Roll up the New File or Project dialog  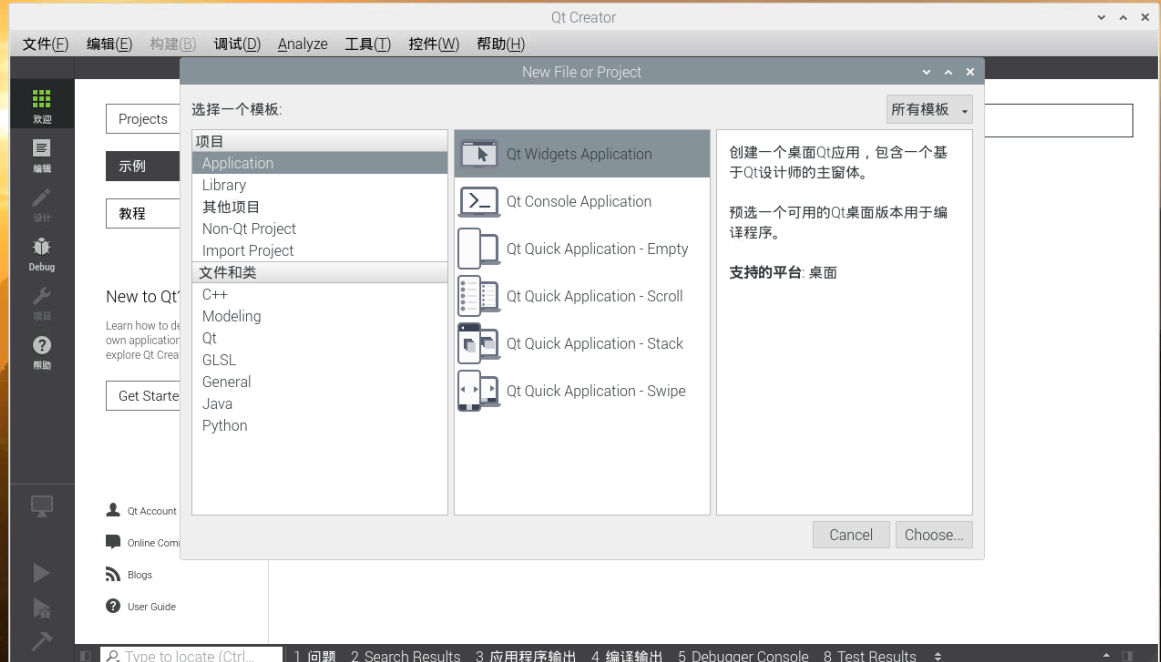pyautogui.click(x=926, y=72)
